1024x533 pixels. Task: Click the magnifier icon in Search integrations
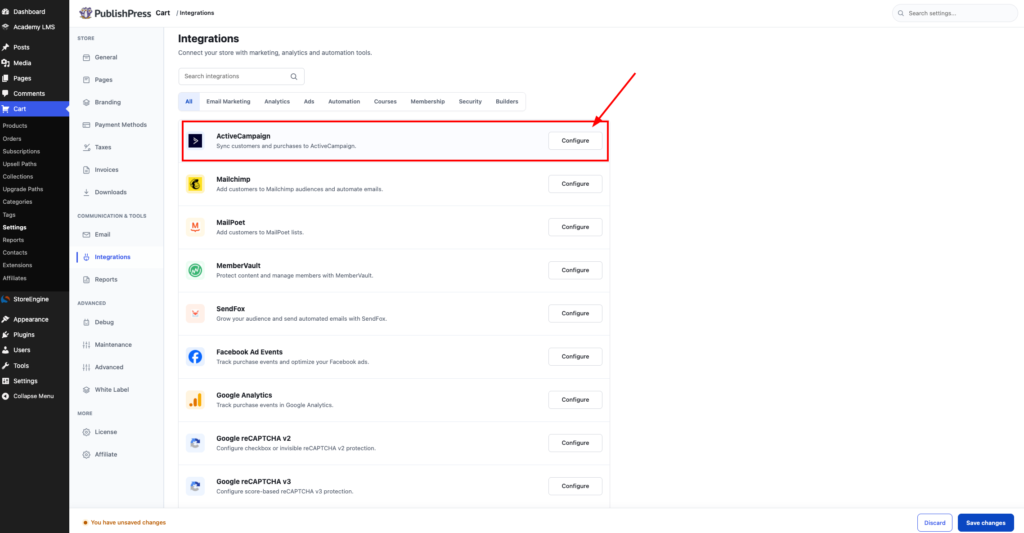coord(294,76)
